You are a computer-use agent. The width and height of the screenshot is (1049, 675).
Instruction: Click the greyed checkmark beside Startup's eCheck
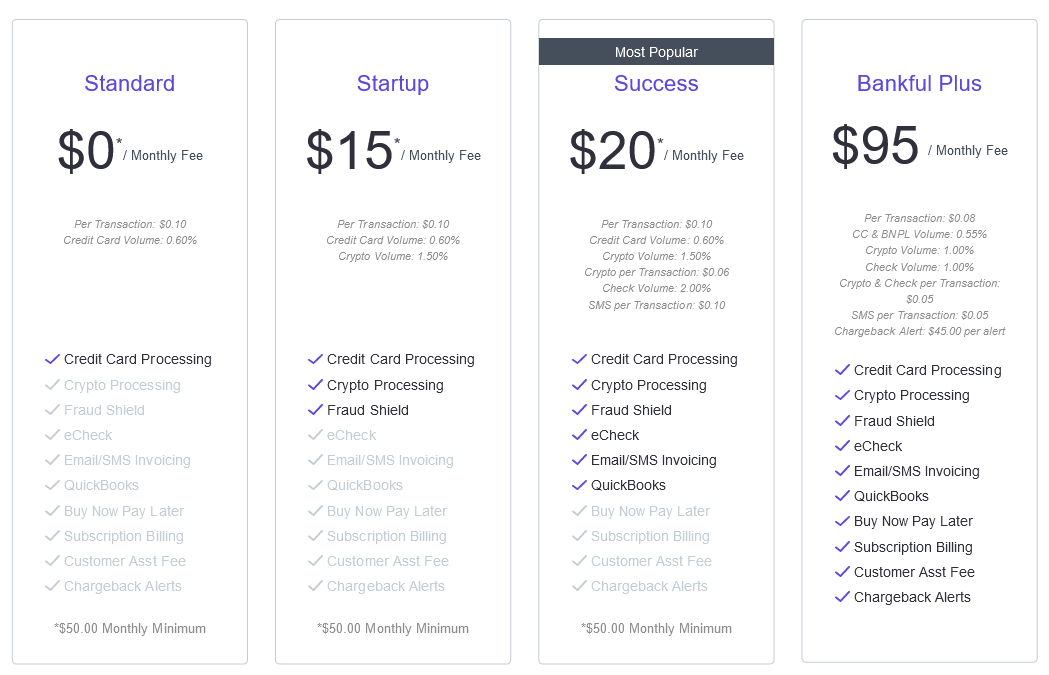[x=315, y=435]
